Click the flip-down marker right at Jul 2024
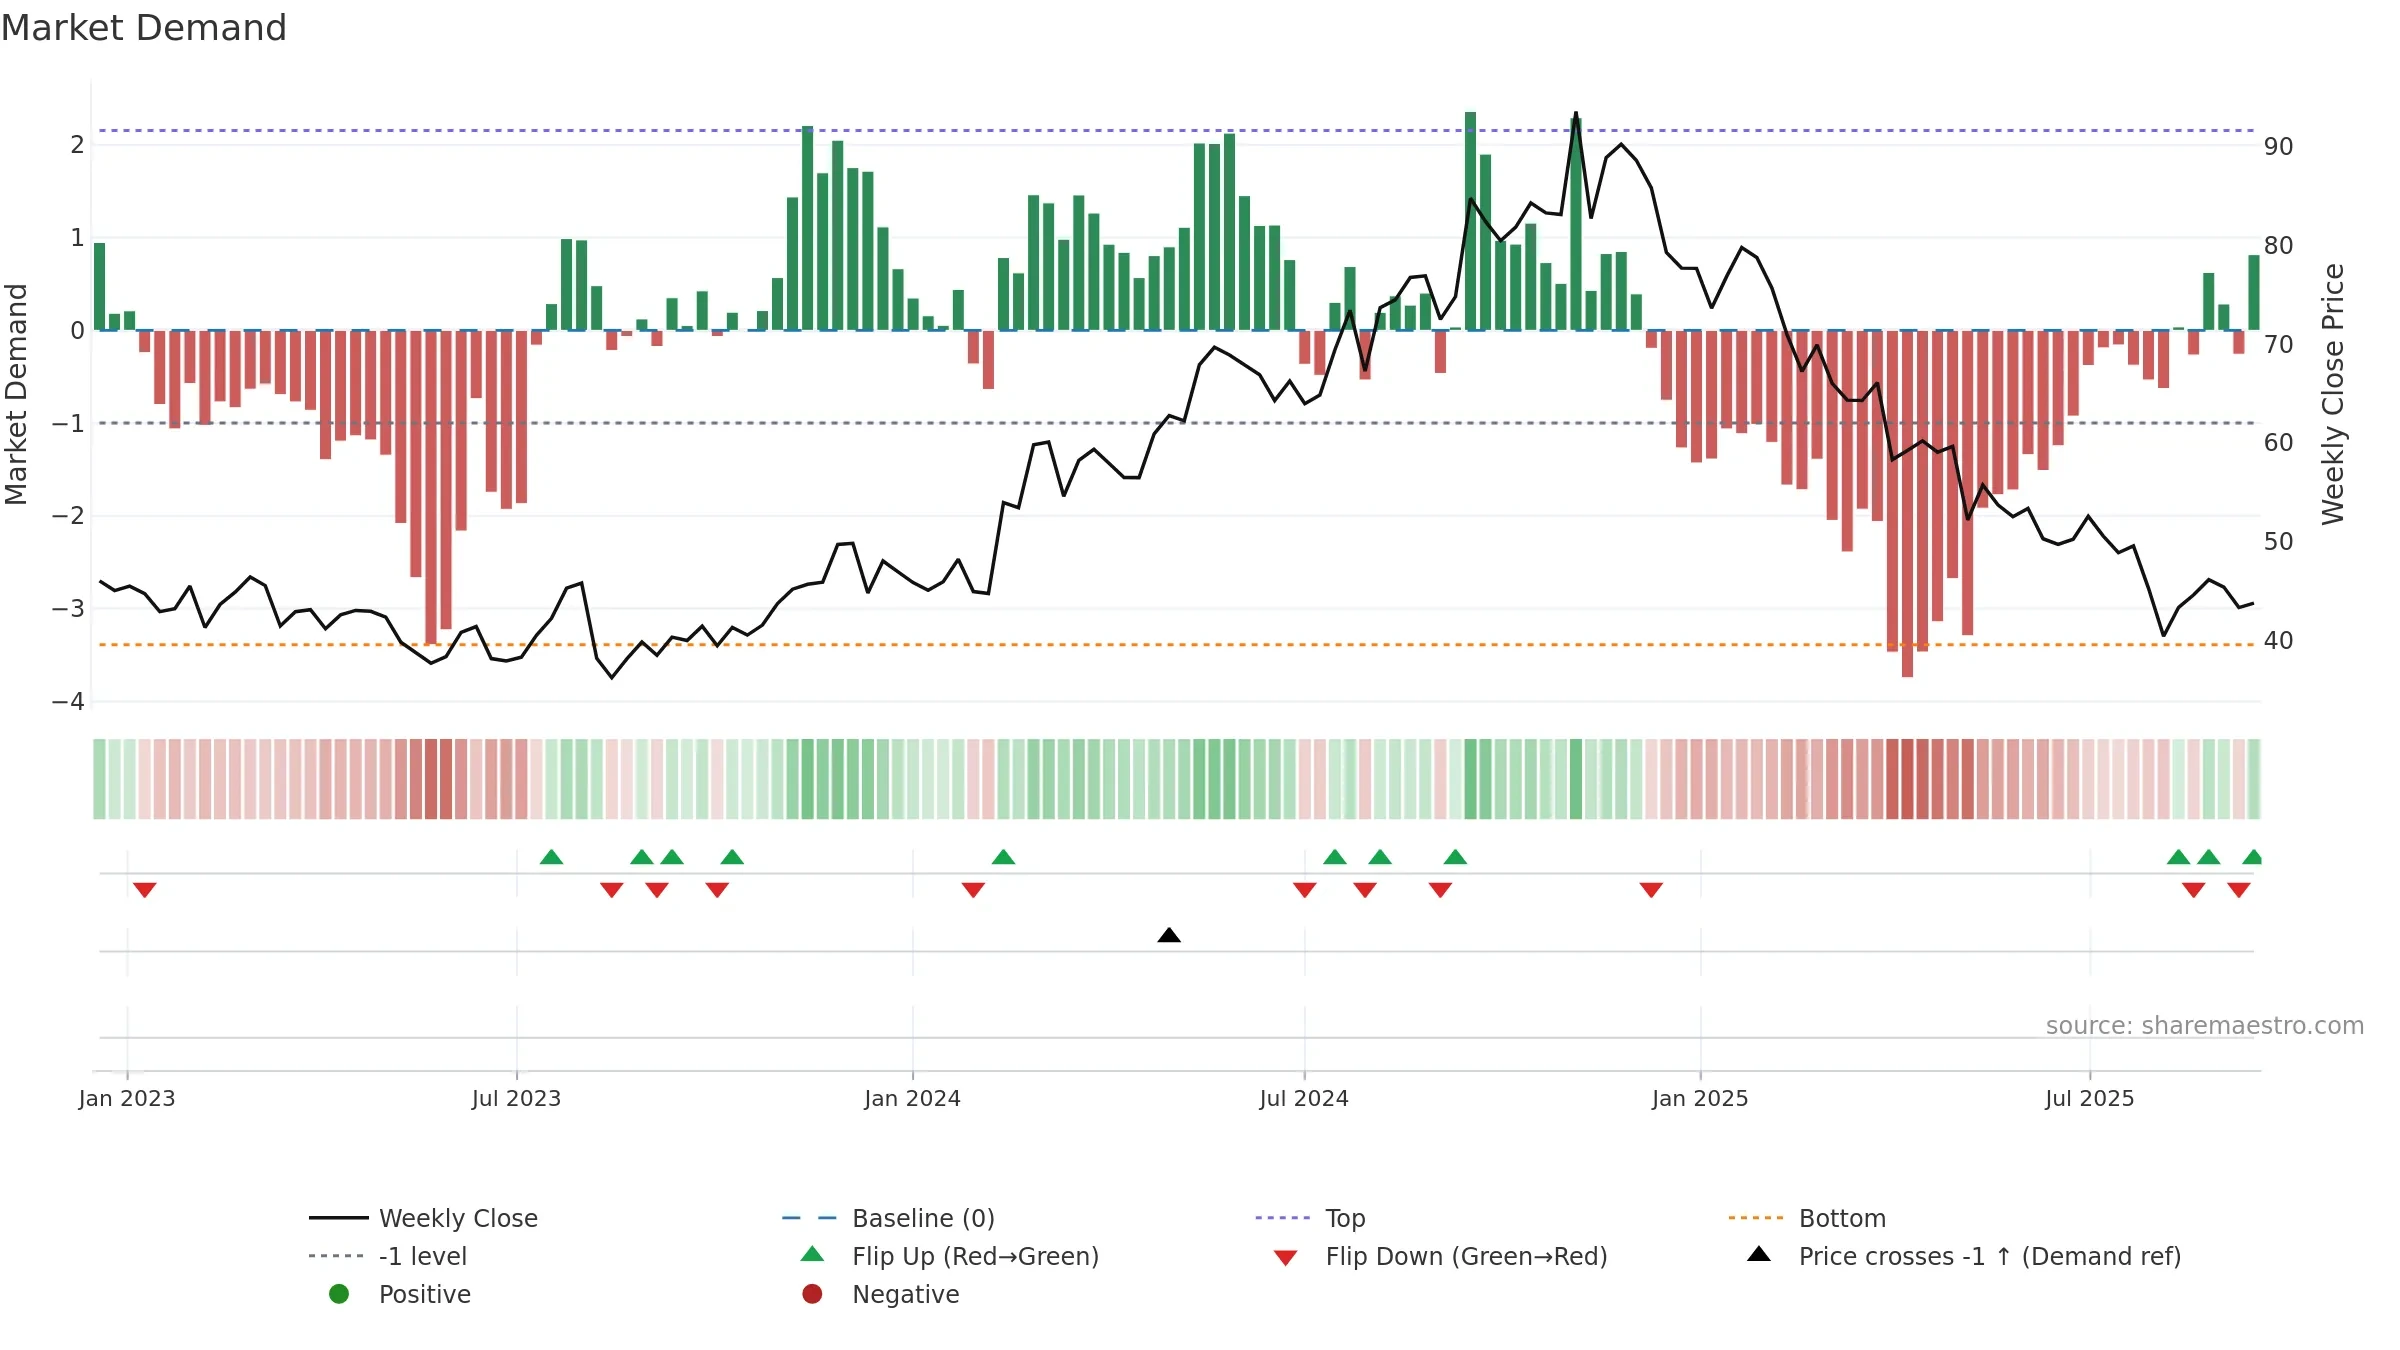 coord(1304,890)
